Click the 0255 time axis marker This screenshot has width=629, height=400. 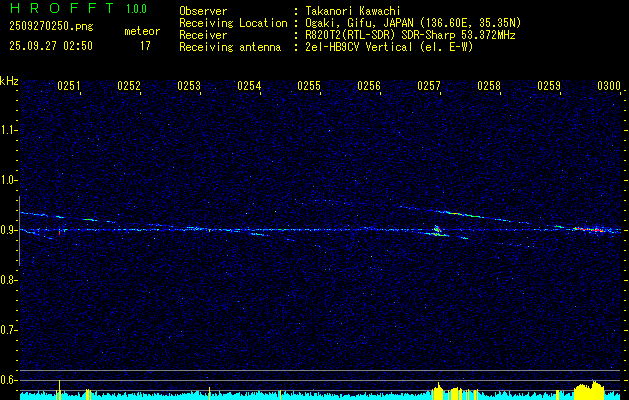coord(309,86)
